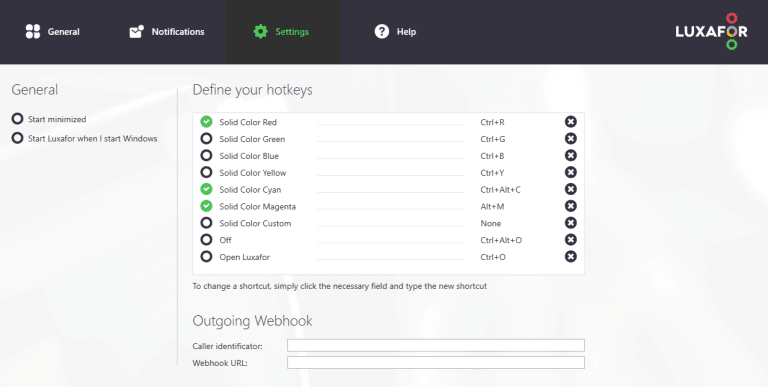Click the Open Luxafor label
The image size is (768, 387).
coord(244,257)
